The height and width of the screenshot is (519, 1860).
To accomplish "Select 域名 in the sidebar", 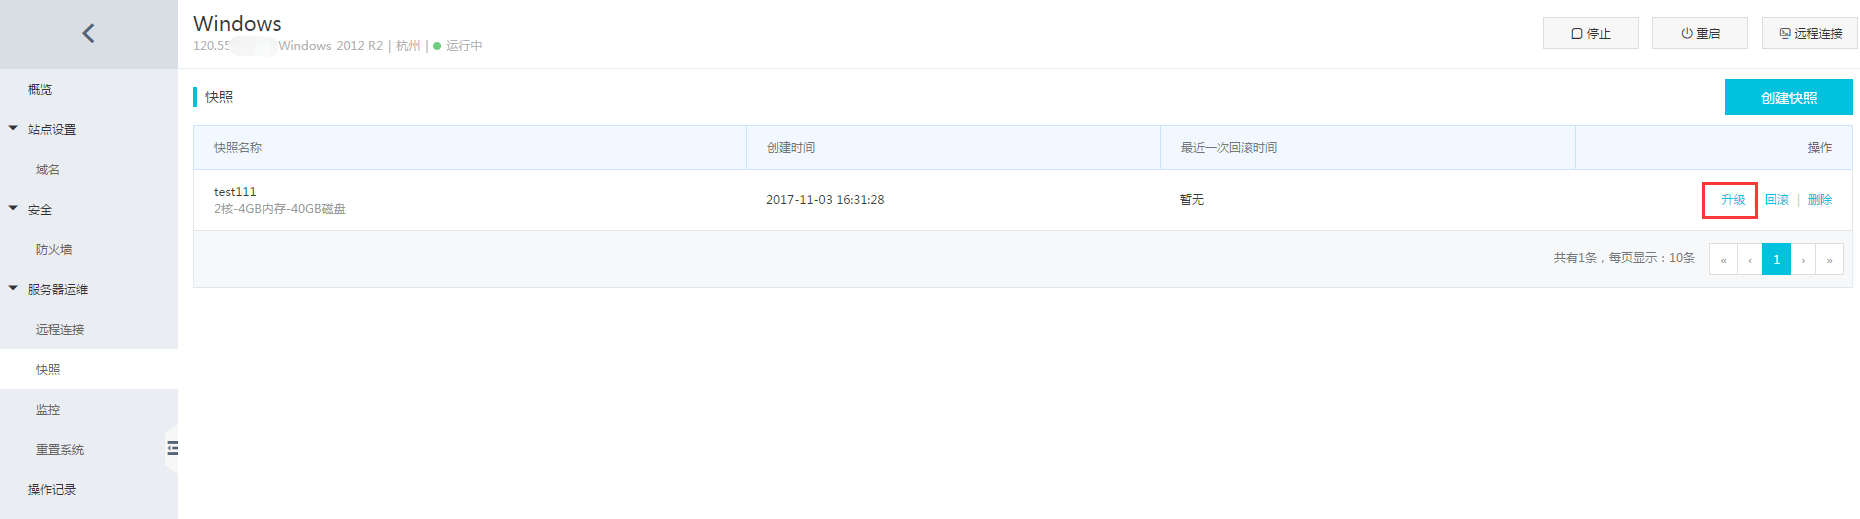I will tap(48, 170).
